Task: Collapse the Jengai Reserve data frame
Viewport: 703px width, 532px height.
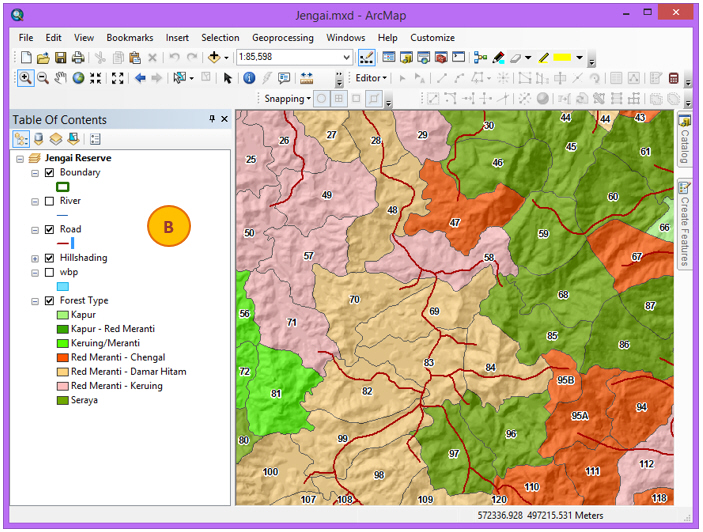Action: click(20, 159)
